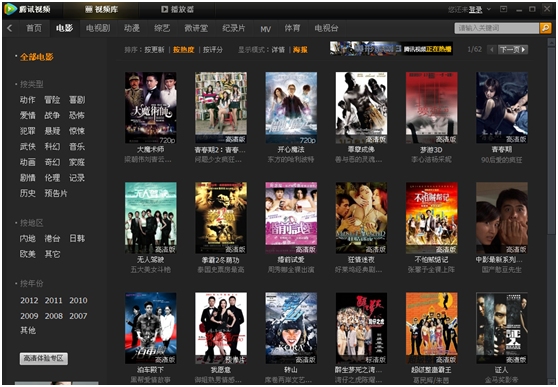Sort movies by 按评分 rating
This screenshot has width=558, height=387.
click(213, 50)
